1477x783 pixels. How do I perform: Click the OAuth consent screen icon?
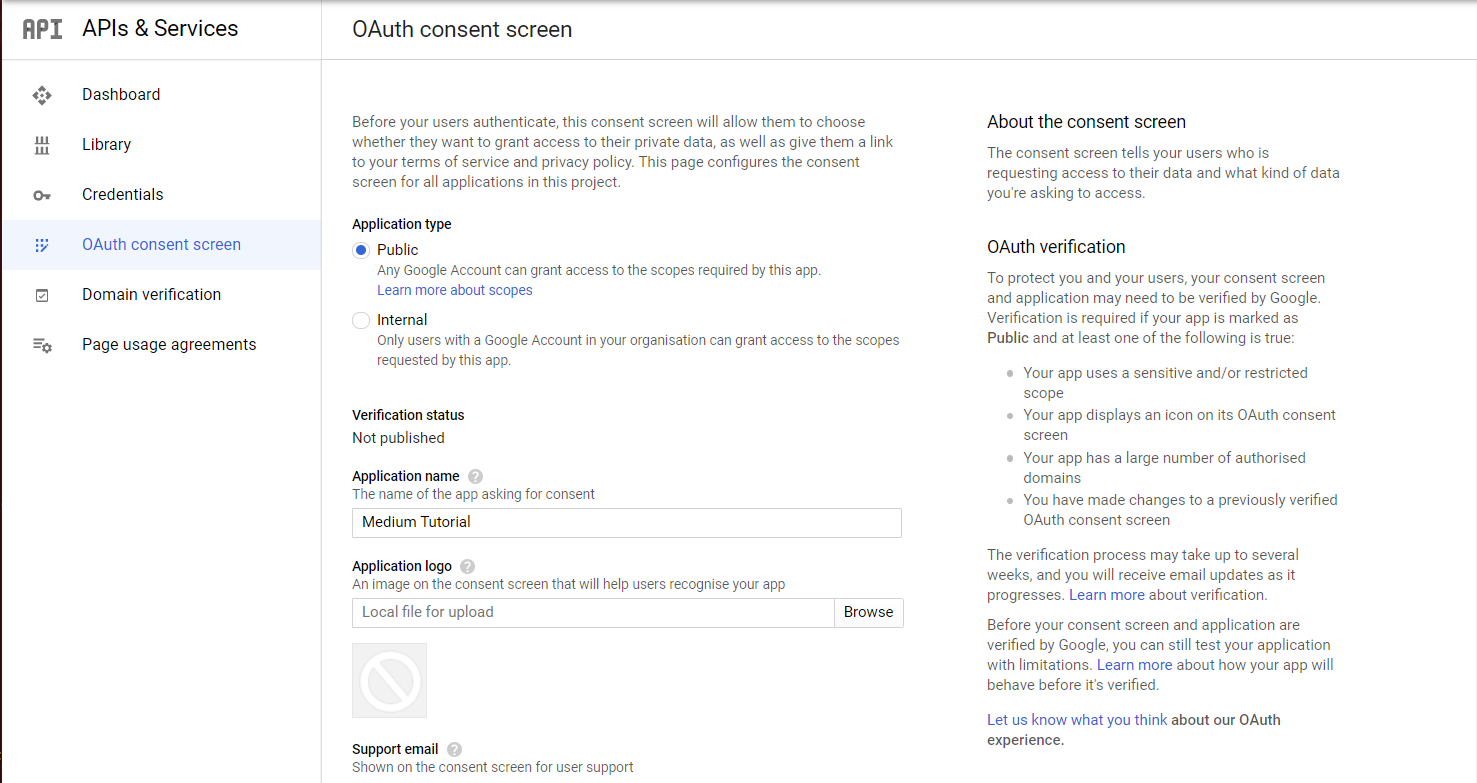[x=42, y=245]
